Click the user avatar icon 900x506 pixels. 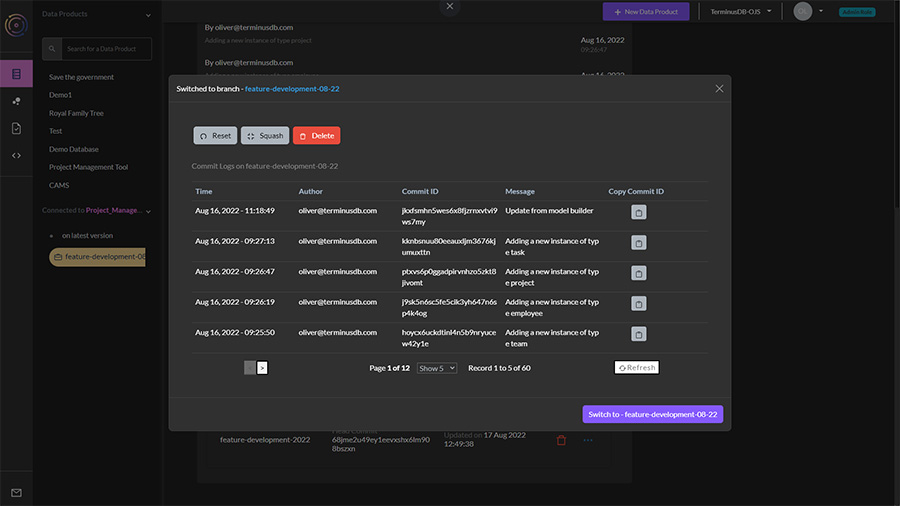(x=802, y=11)
